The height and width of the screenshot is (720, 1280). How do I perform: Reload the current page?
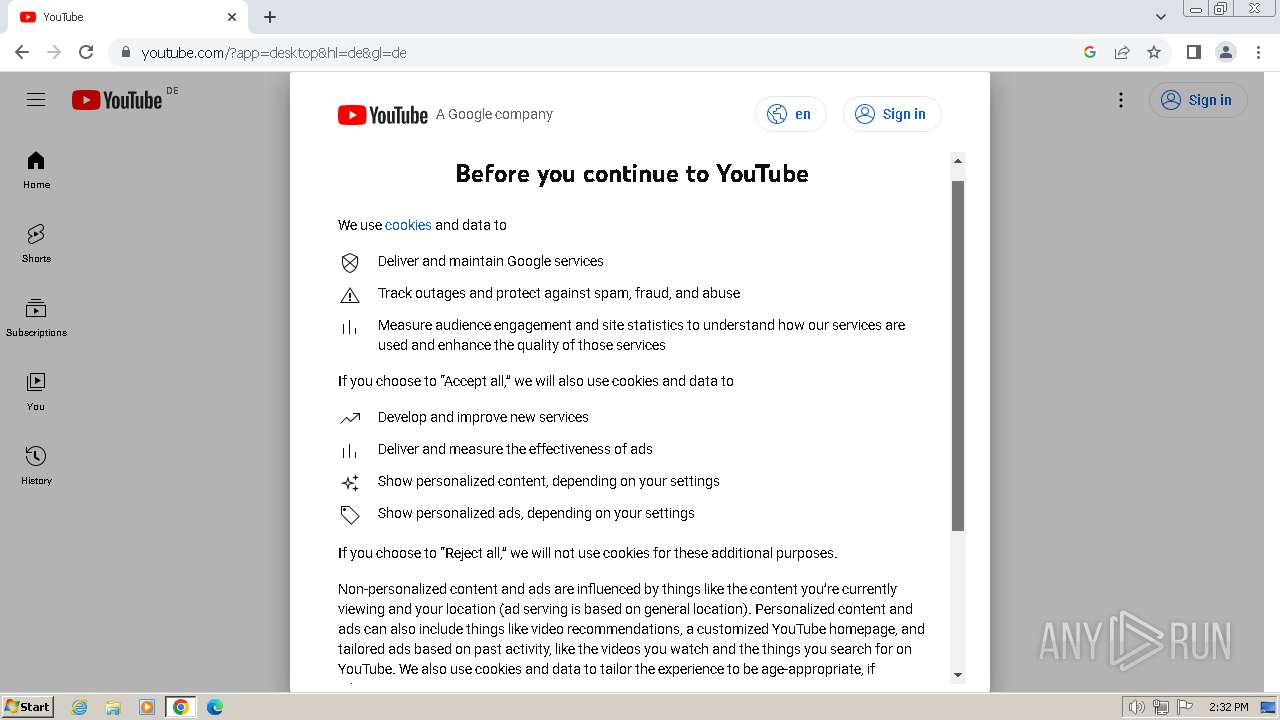point(86,52)
